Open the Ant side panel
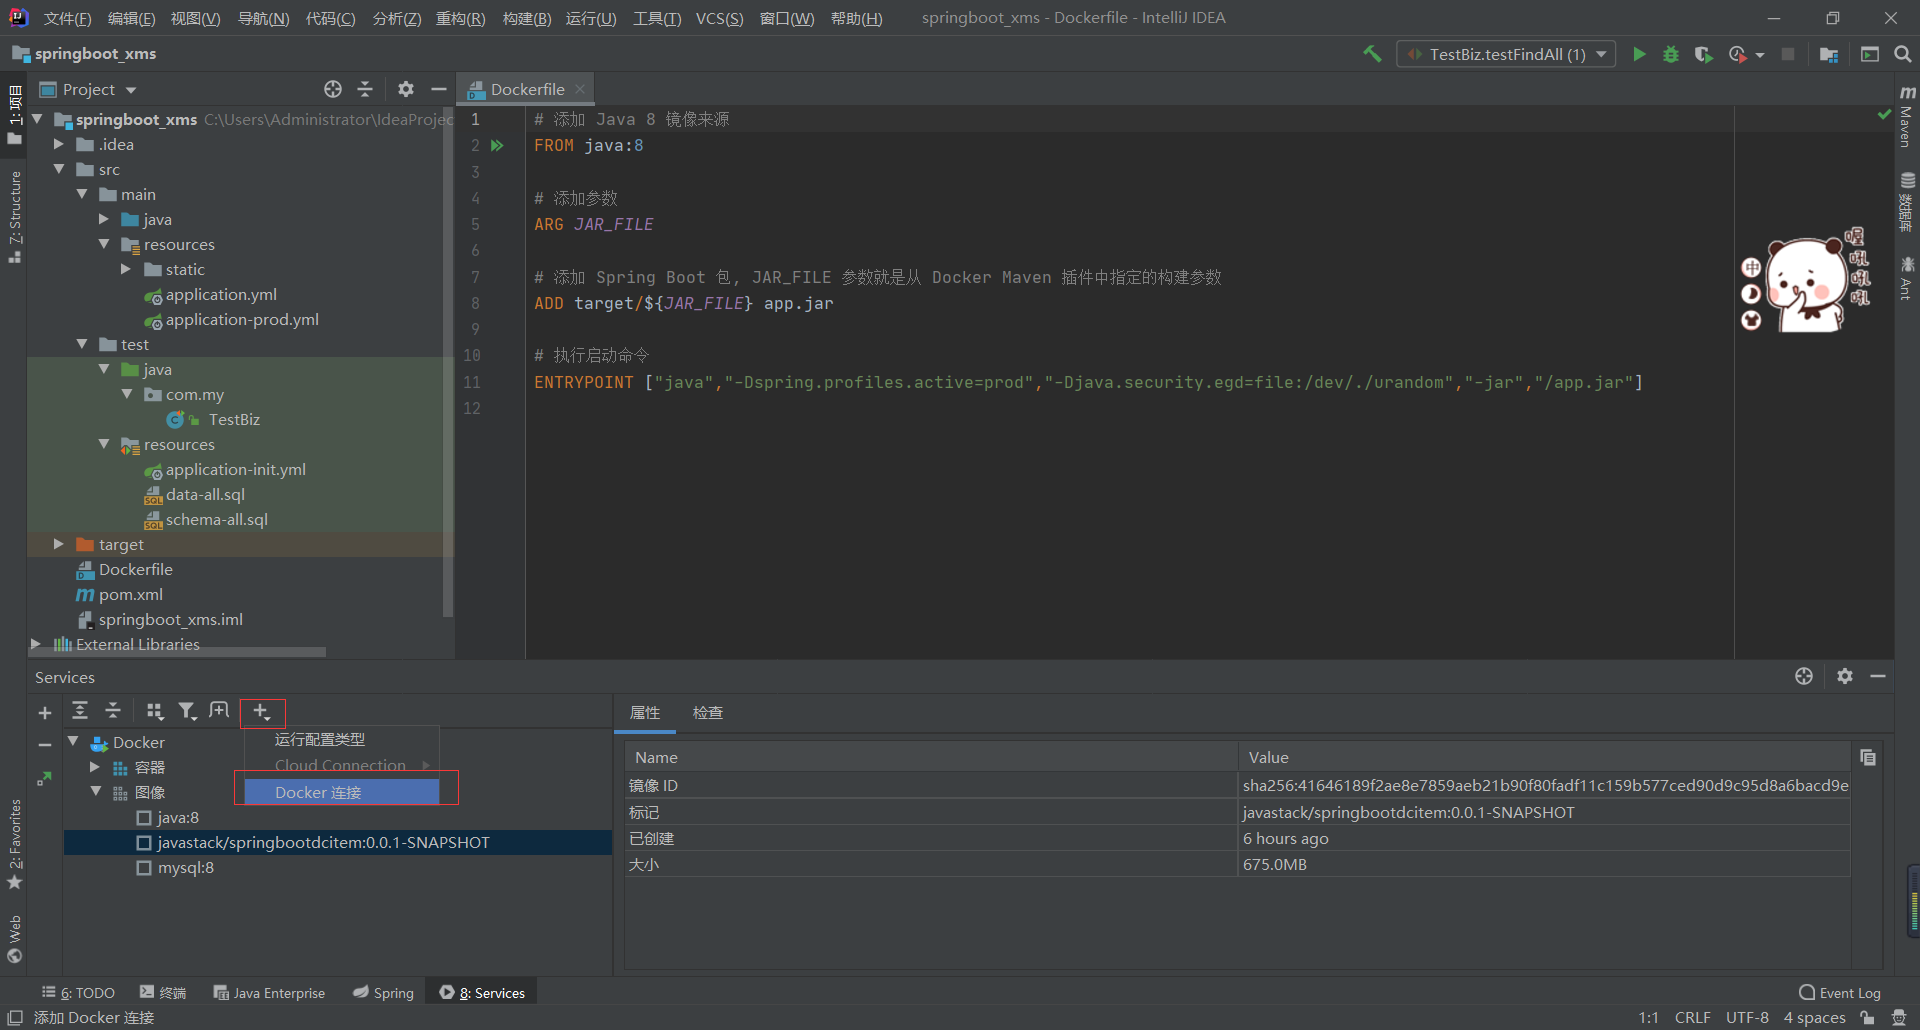The width and height of the screenshot is (1920, 1030). [x=1907, y=278]
